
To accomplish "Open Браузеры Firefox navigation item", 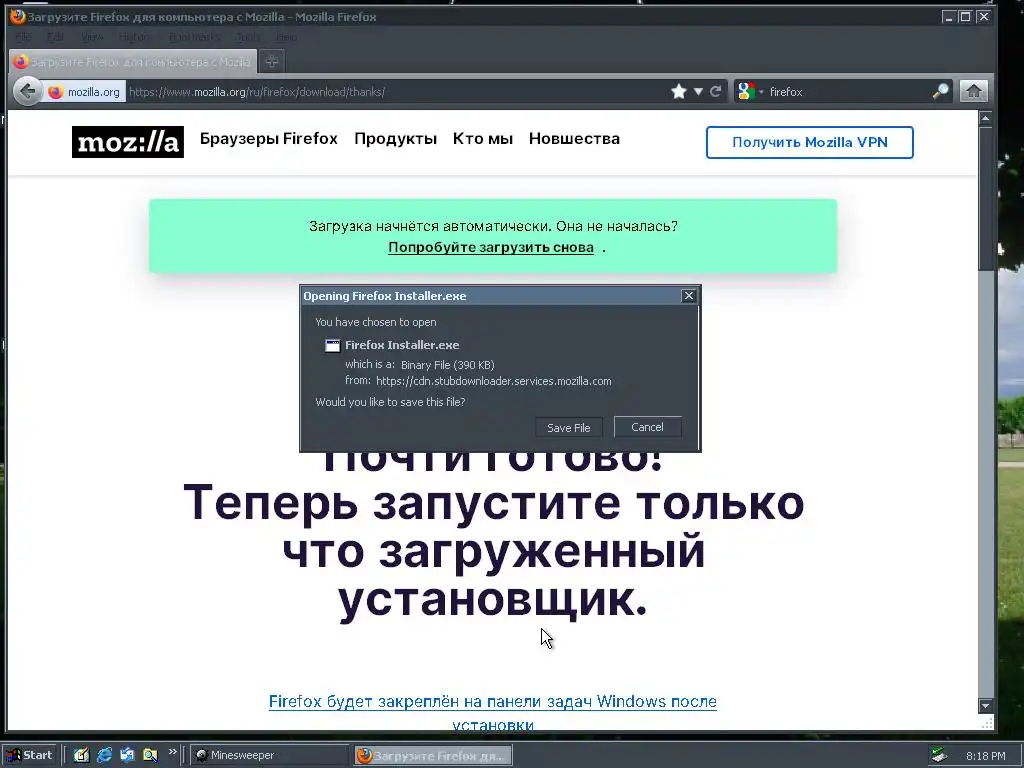I will coord(268,139).
